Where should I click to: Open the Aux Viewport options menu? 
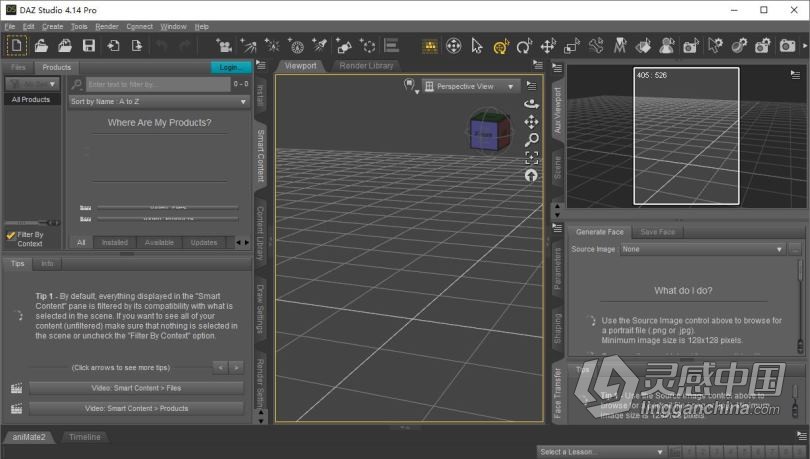(x=795, y=75)
